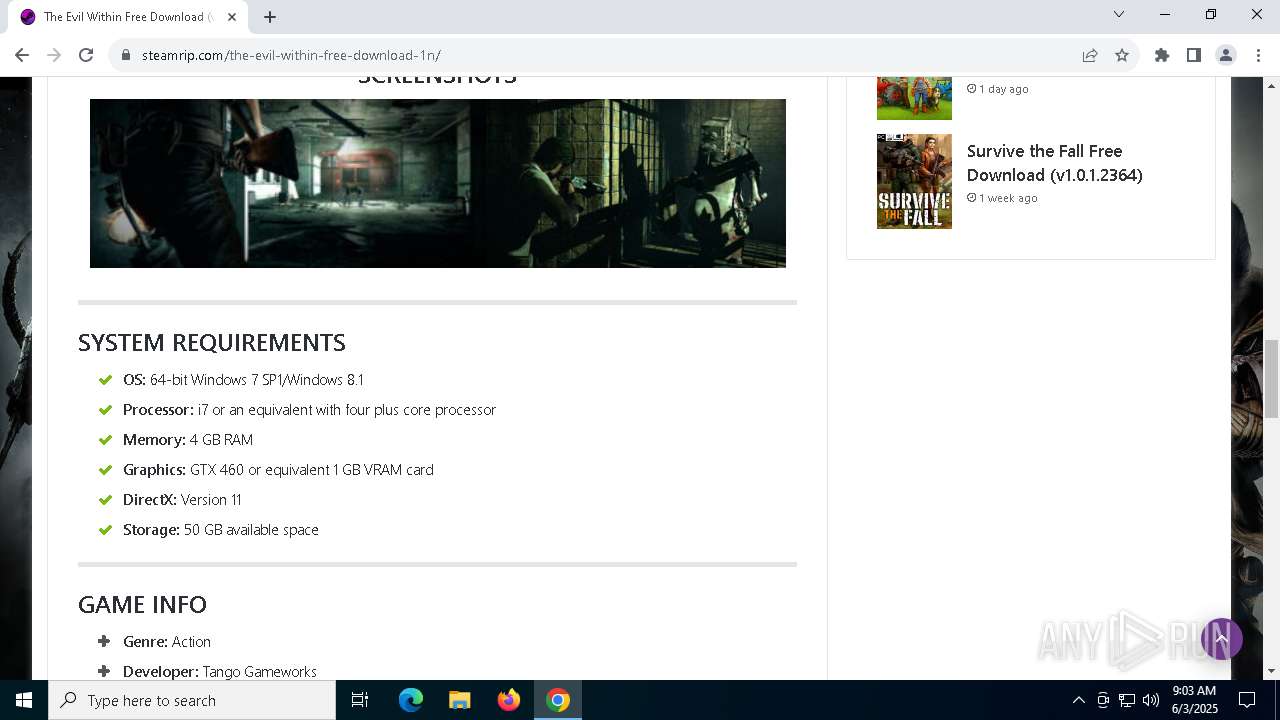Click the purple scroll-to-top button
This screenshot has height=720, width=1280.
click(x=1221, y=638)
